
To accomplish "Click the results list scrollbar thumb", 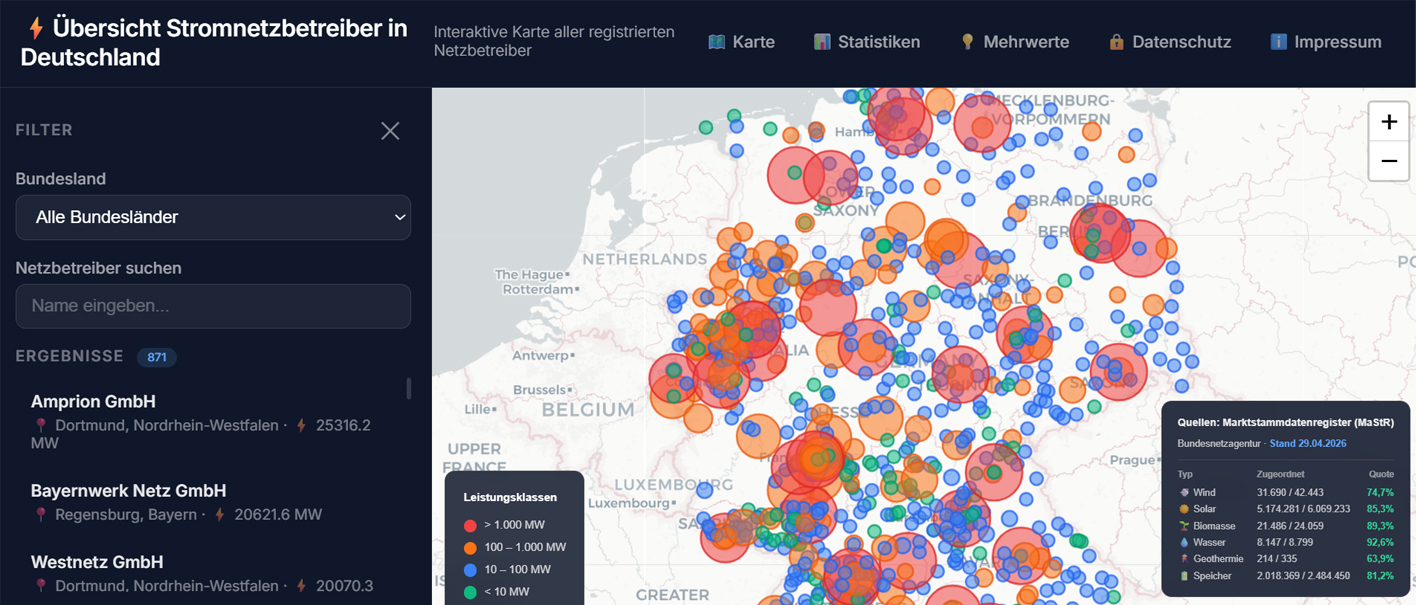I will pyautogui.click(x=408, y=388).
